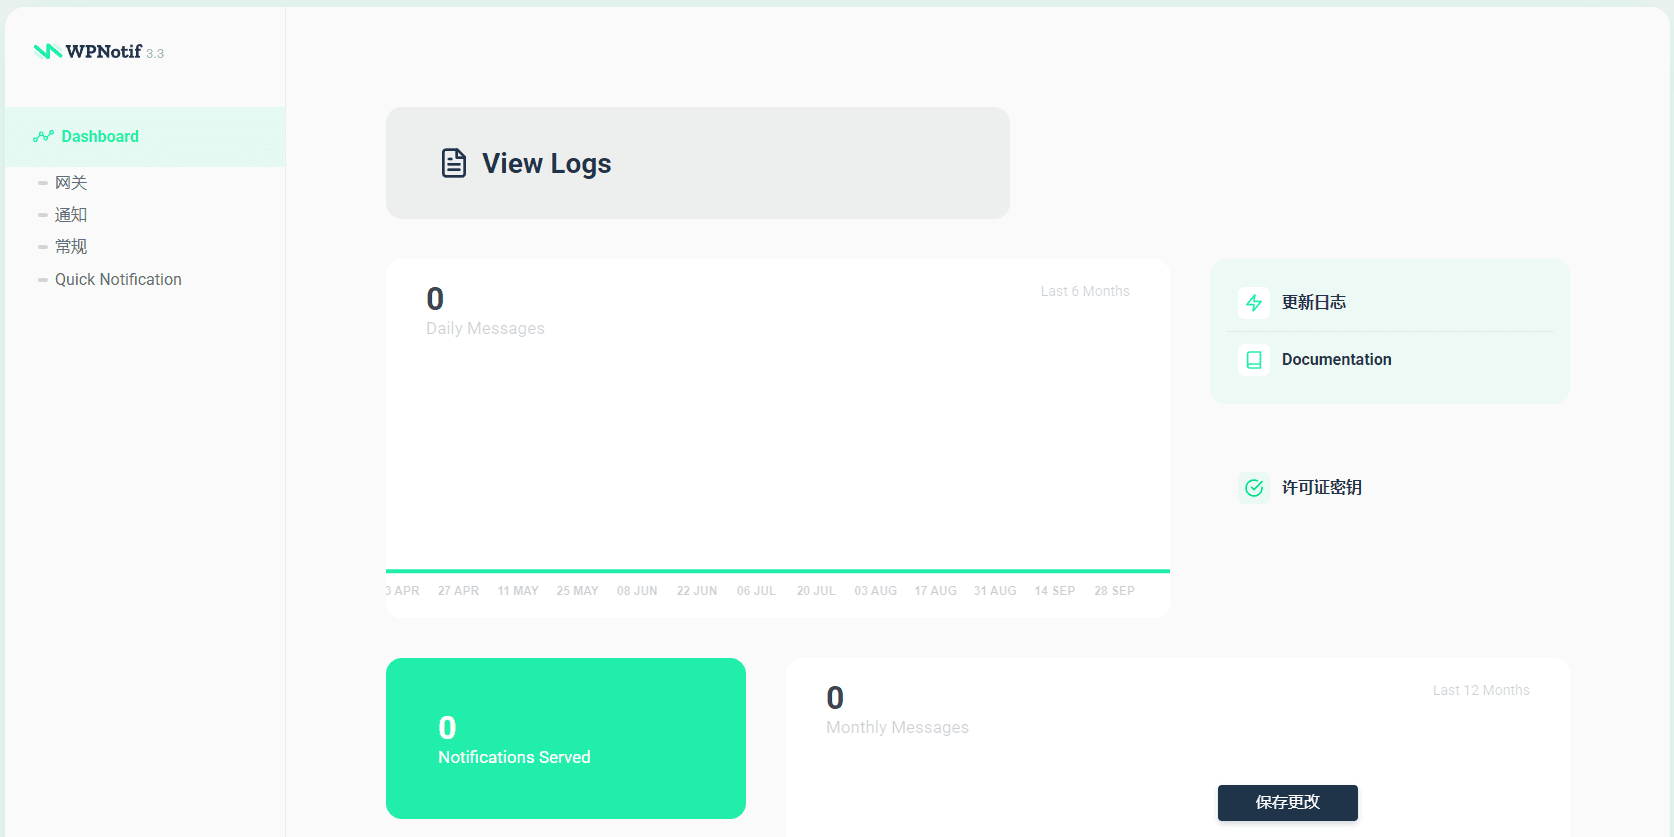Click the Last 6 Months label
This screenshot has width=1674, height=837.
click(1085, 291)
